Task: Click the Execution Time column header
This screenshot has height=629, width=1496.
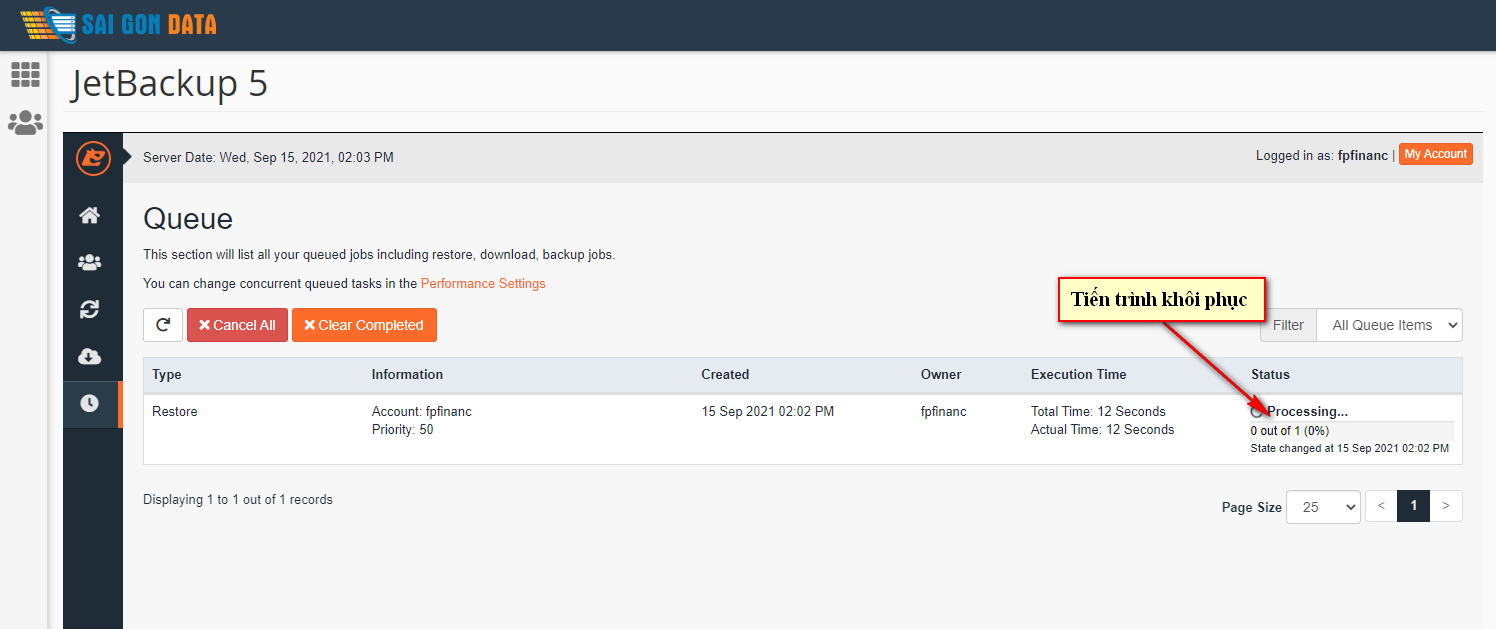Action: tap(1078, 374)
